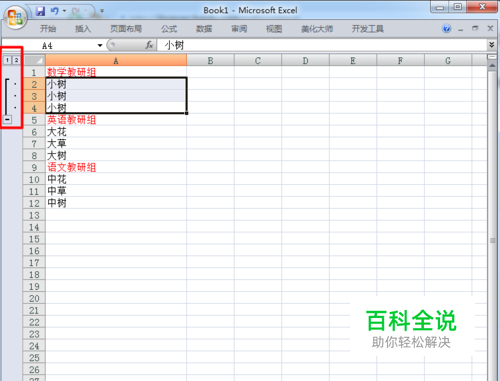Select column G header
The image size is (500, 381).
pyautogui.click(x=448, y=61)
